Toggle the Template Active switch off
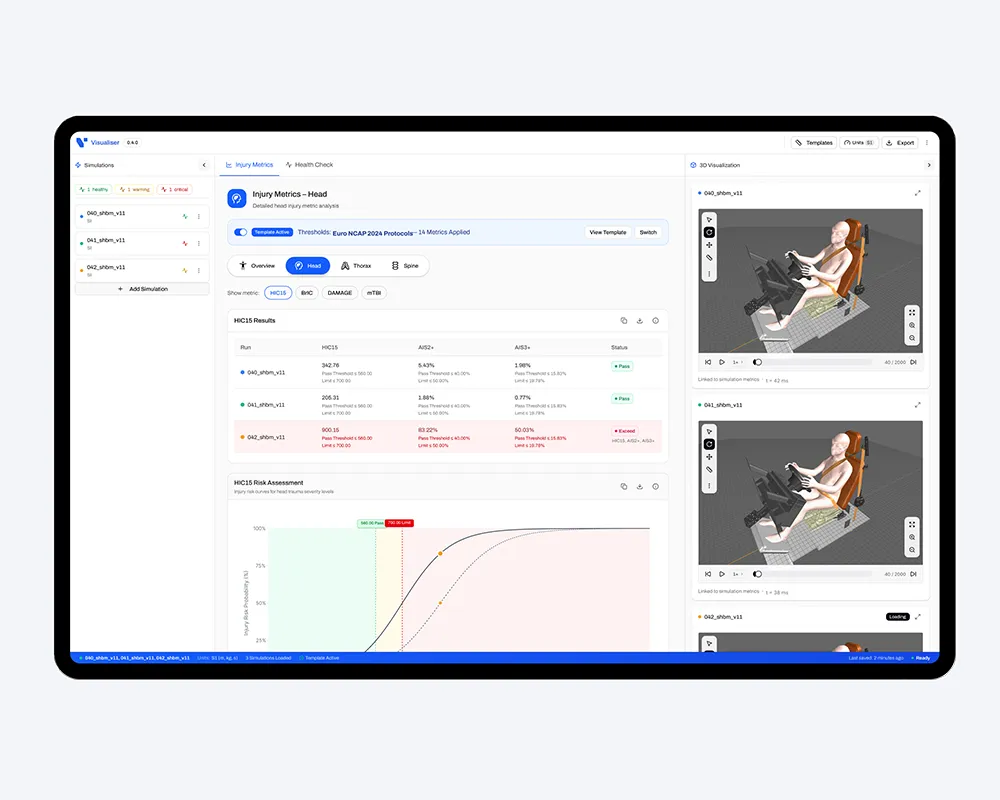The height and width of the screenshot is (800, 1000). click(x=240, y=232)
